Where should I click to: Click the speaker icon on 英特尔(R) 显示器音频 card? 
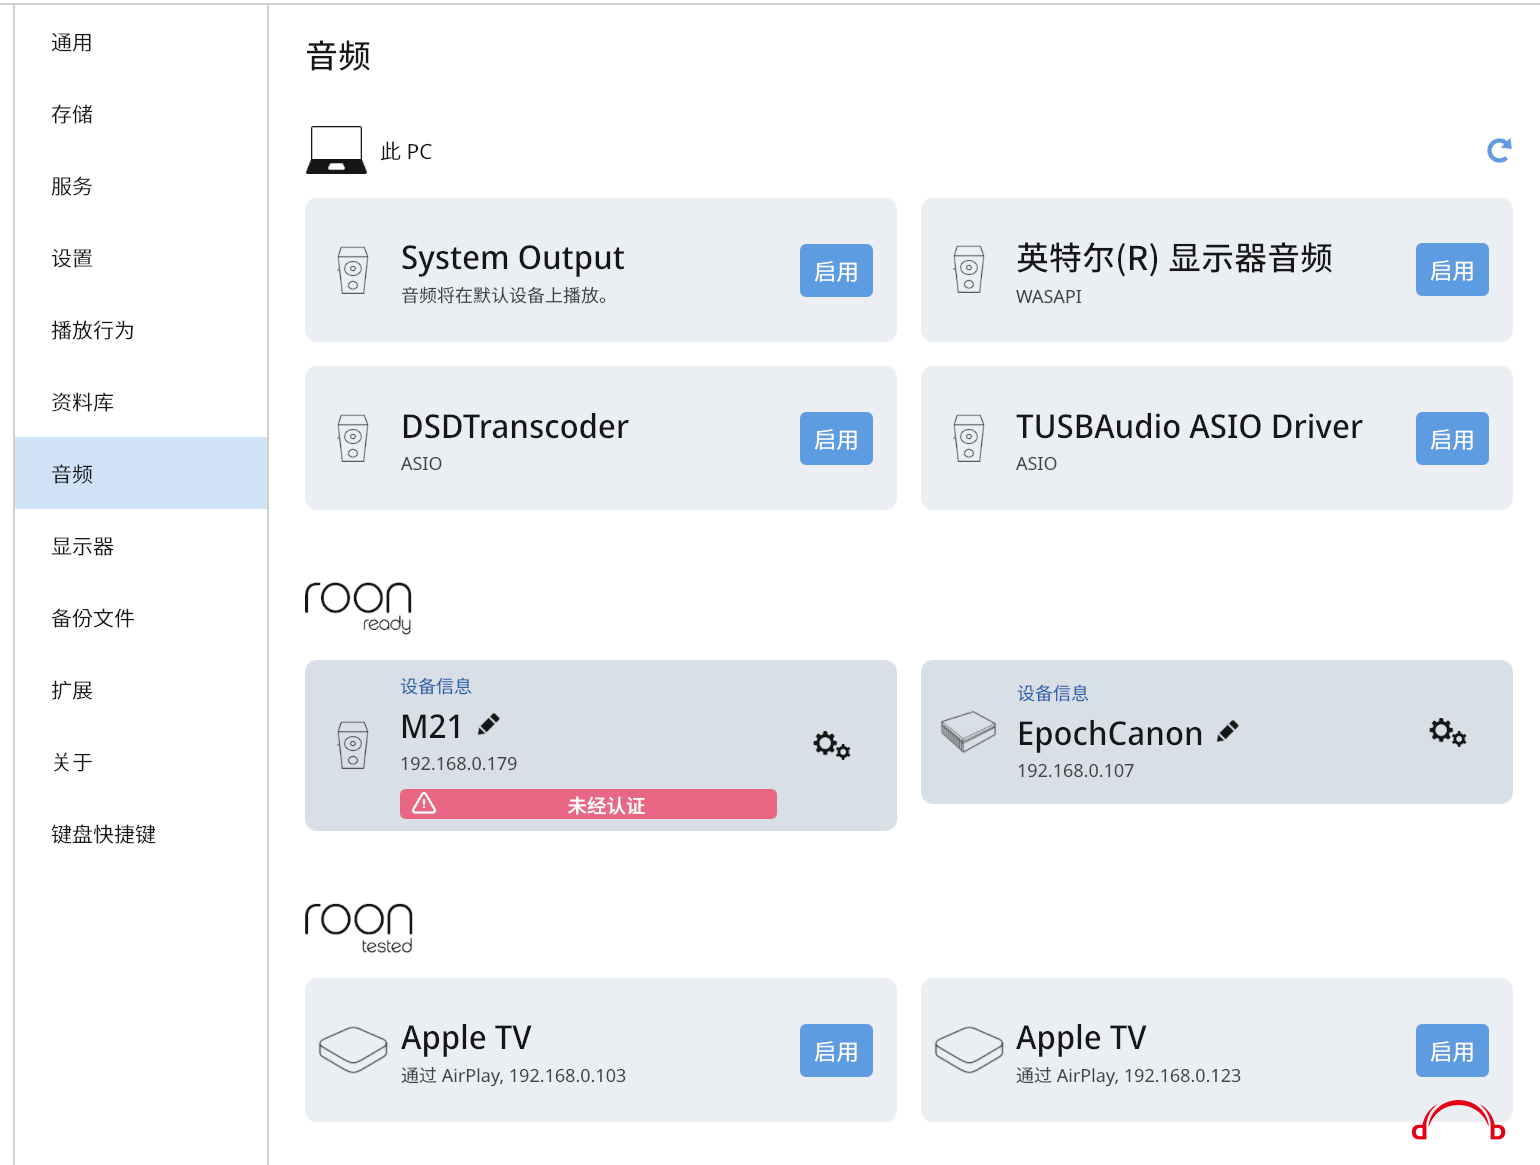[969, 269]
